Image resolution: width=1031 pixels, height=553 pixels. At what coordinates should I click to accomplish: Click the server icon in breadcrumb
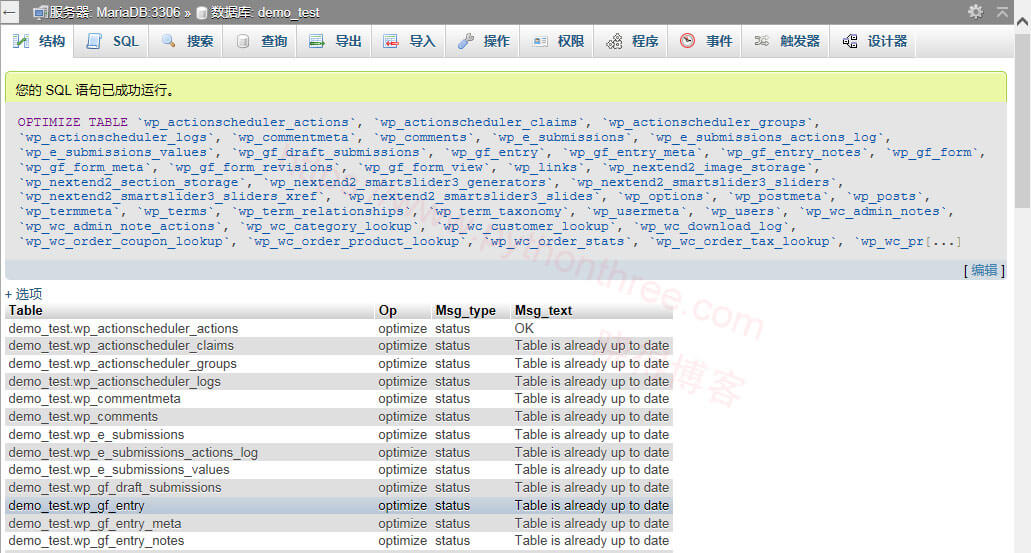40,12
